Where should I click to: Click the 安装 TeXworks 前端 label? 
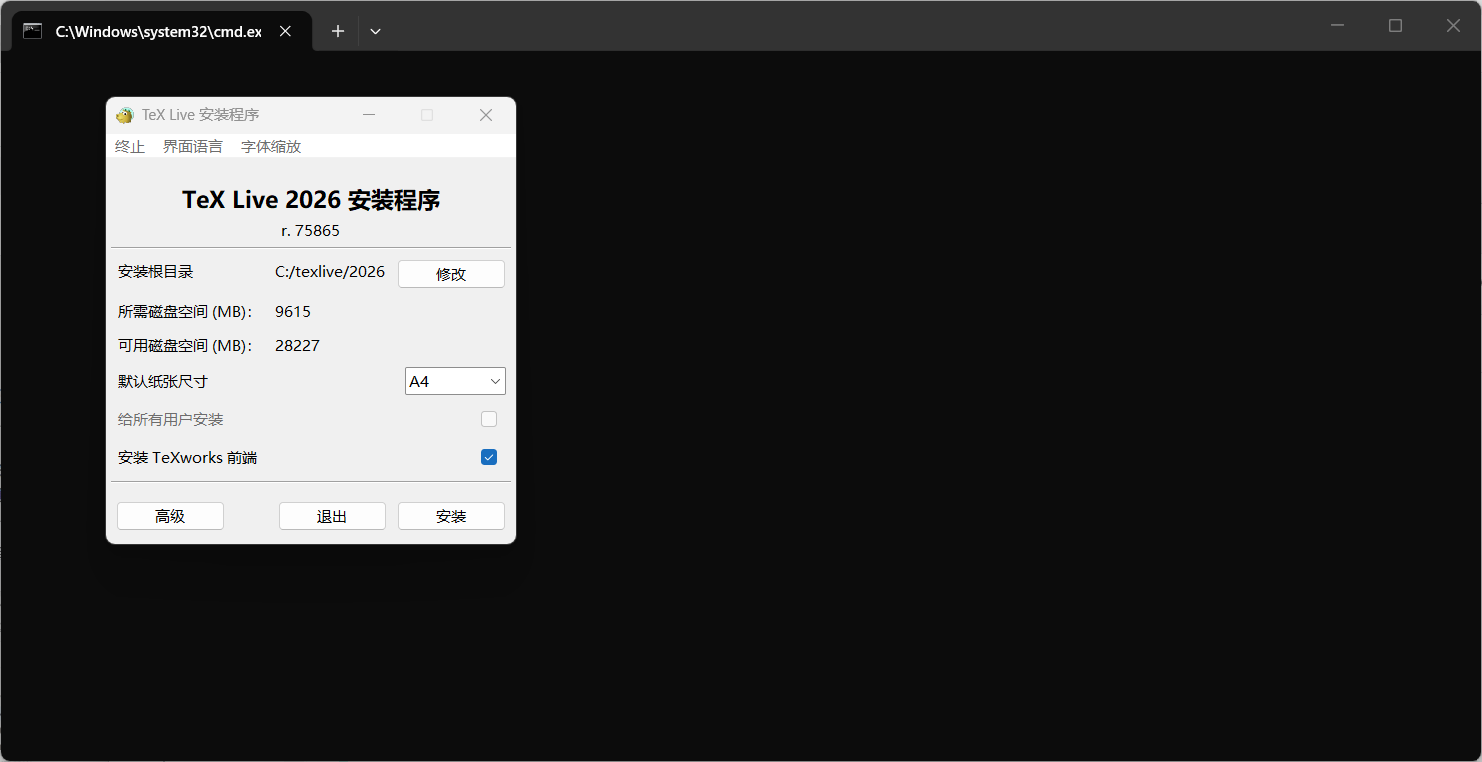coord(188,458)
